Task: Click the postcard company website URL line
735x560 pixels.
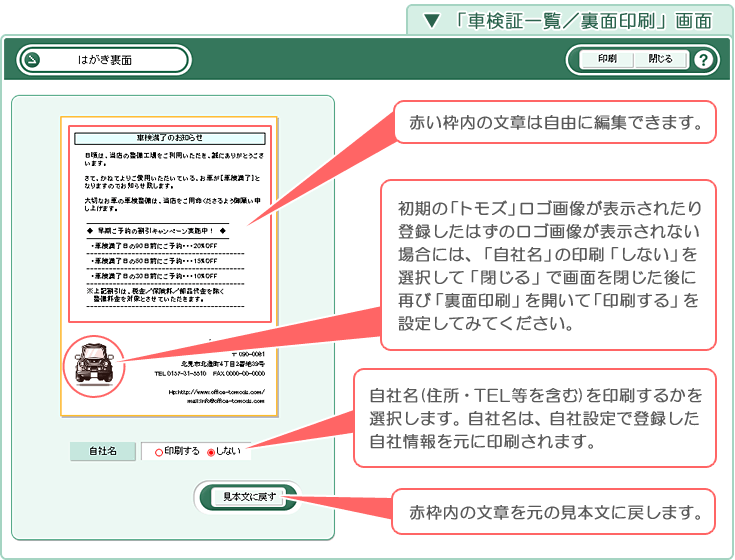Action: point(216,392)
